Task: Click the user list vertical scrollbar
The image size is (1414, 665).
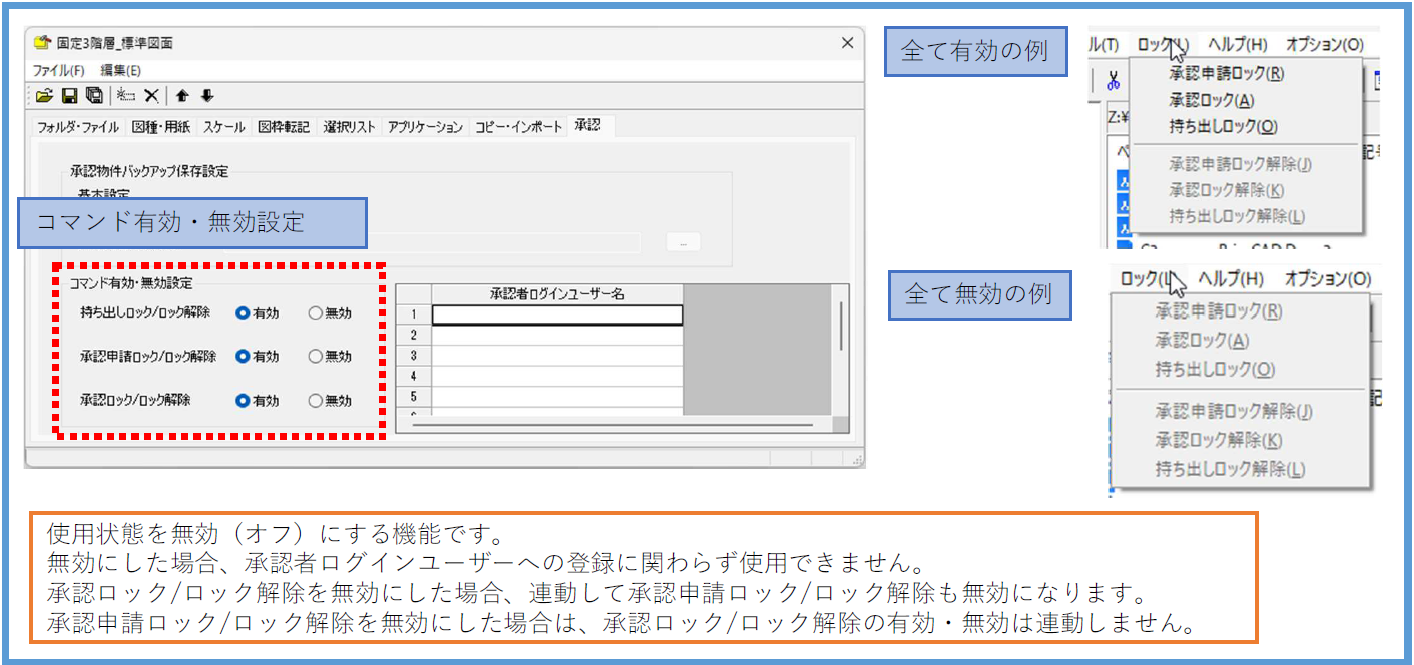Action: (x=841, y=325)
